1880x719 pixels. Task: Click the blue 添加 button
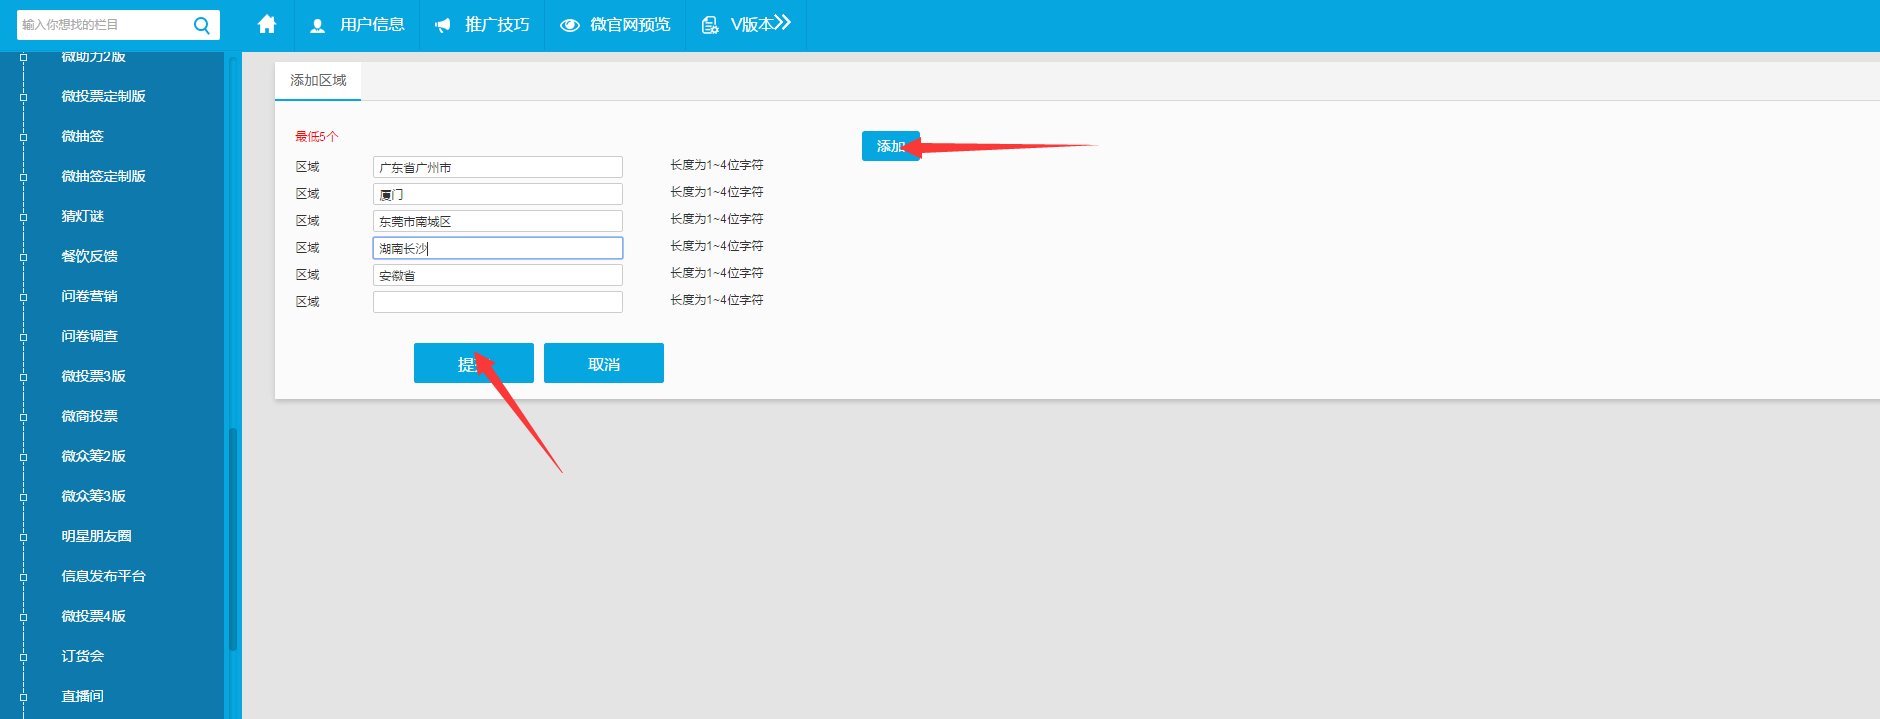(x=889, y=146)
